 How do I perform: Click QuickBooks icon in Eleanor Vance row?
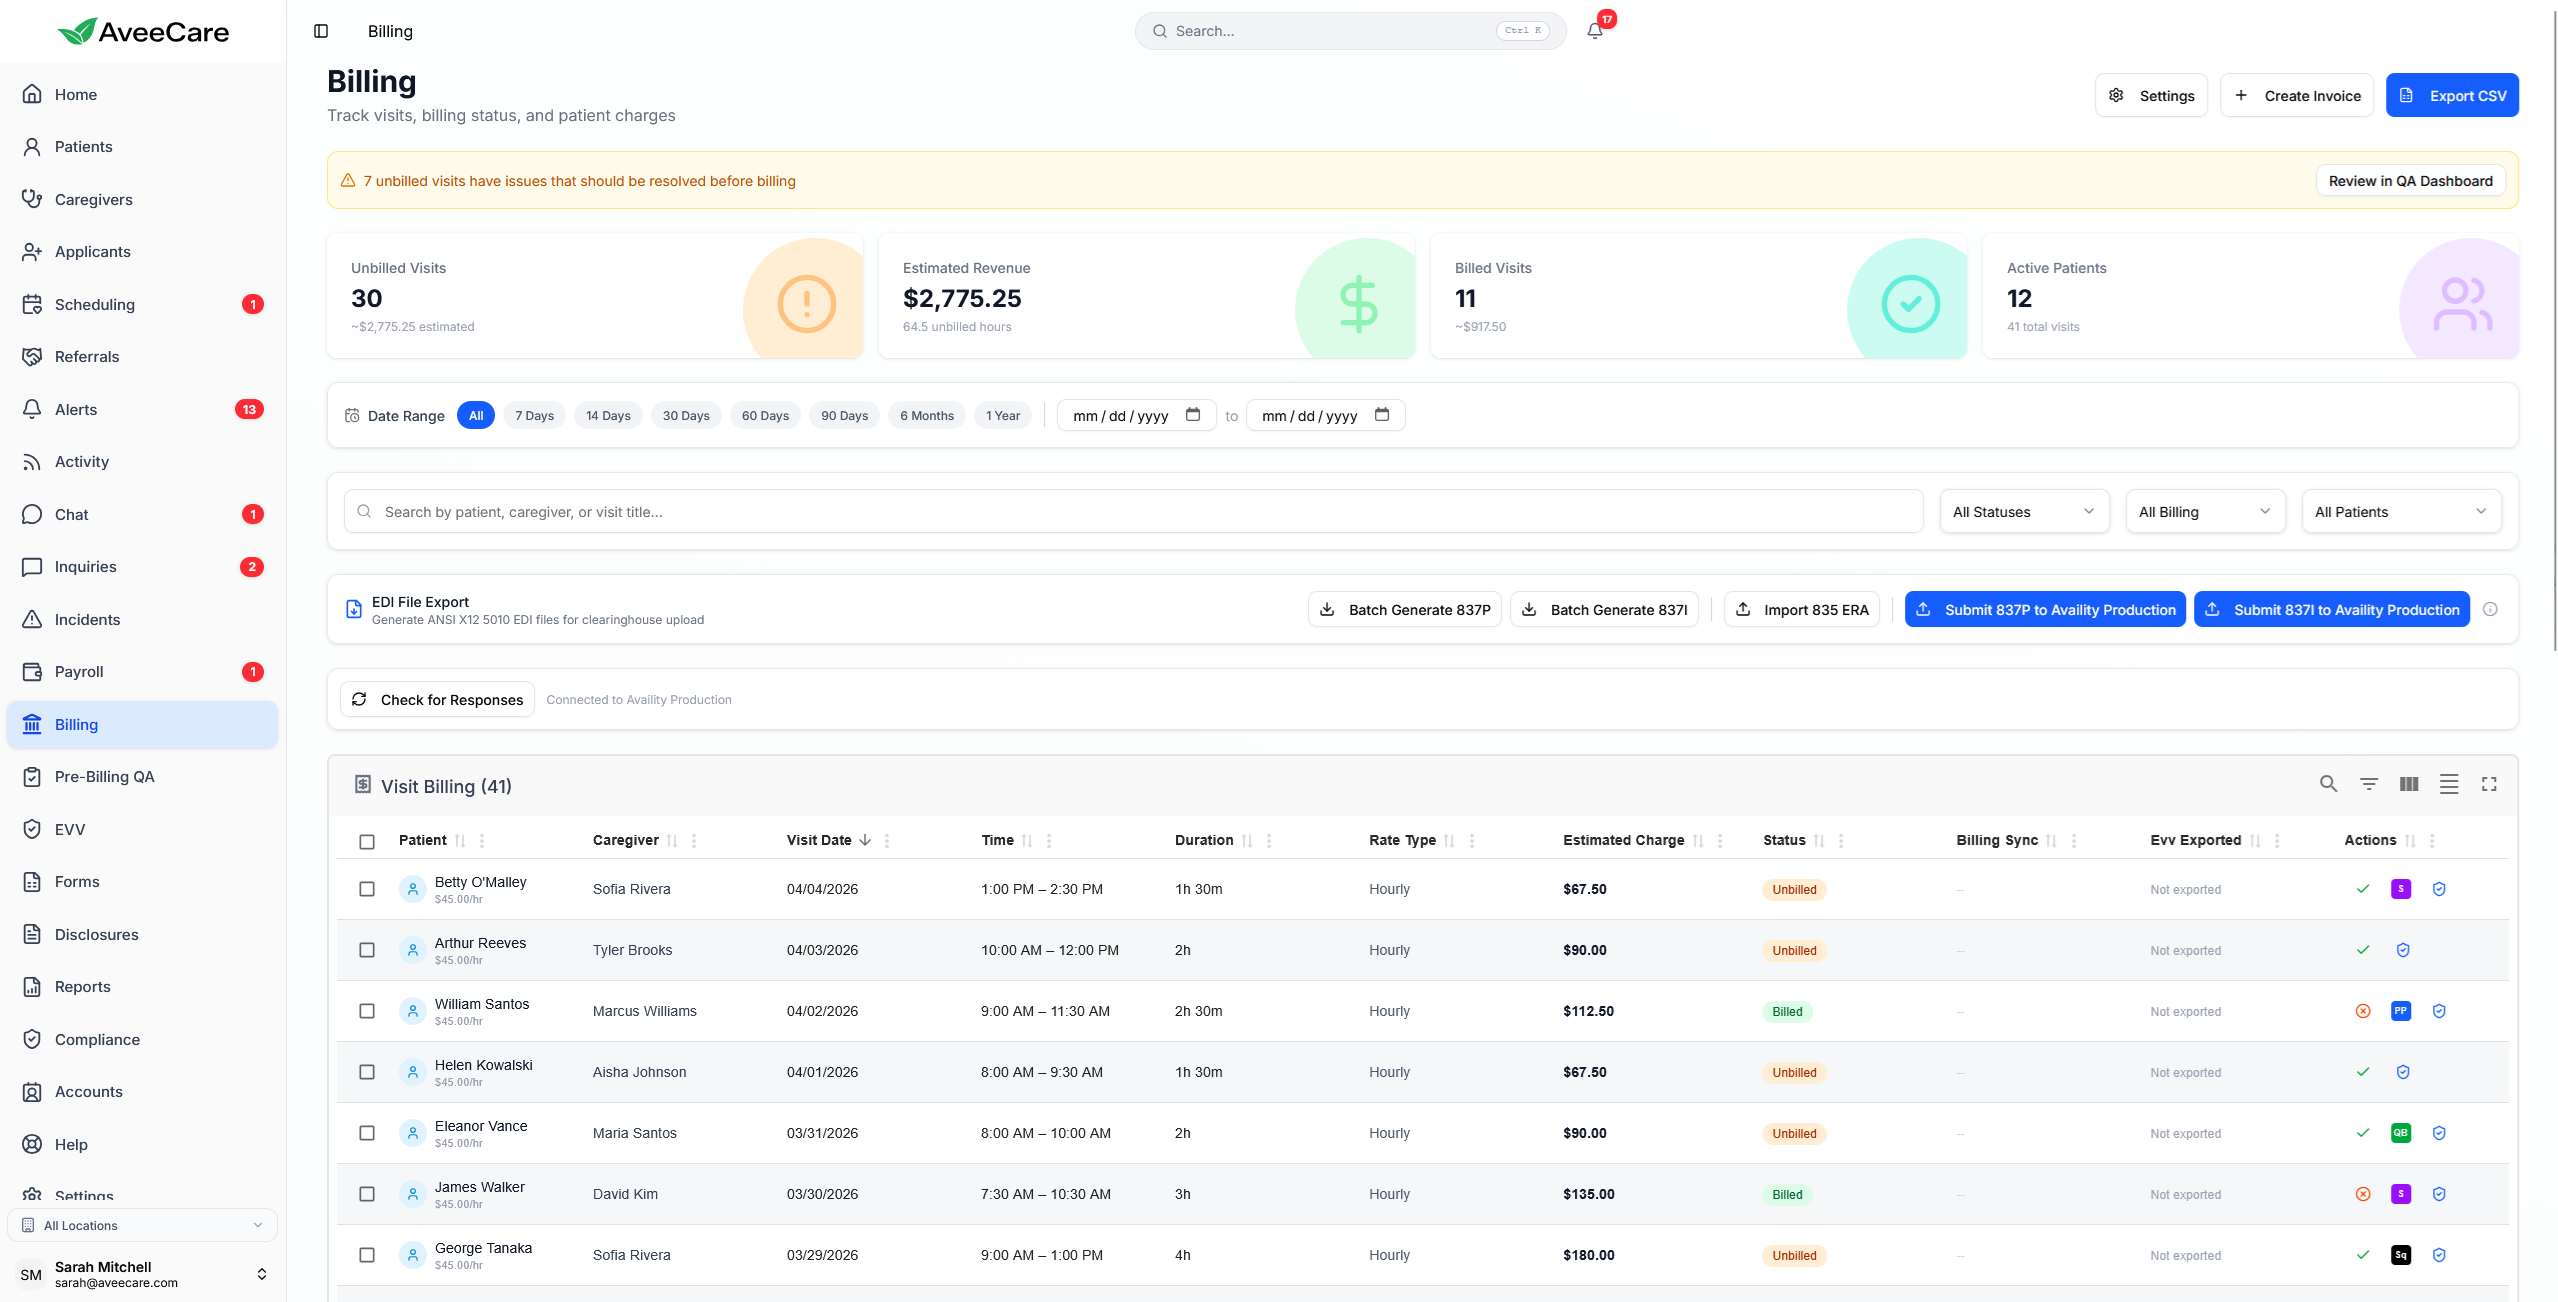pos(2400,1133)
